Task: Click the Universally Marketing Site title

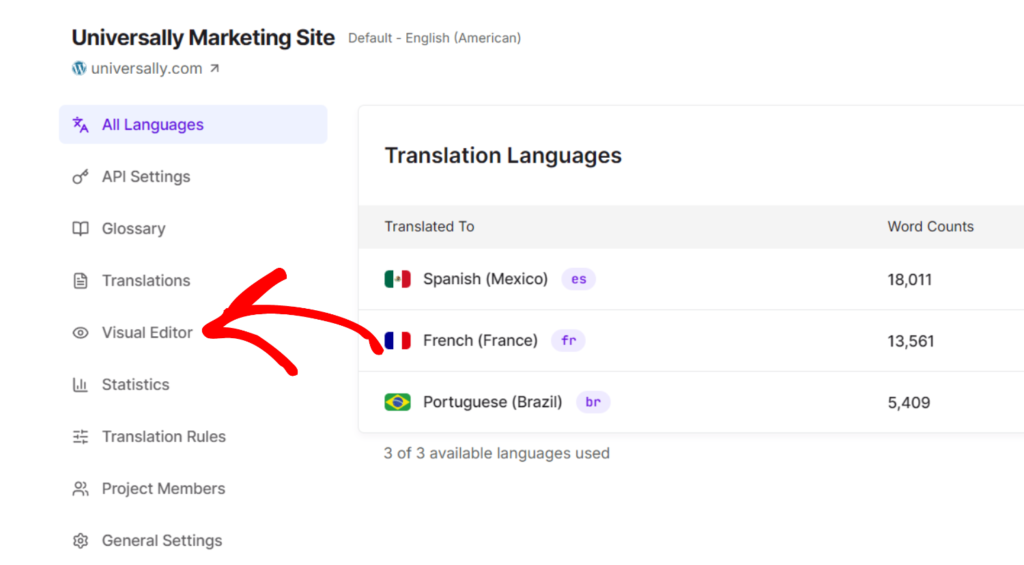Action: 203,37
